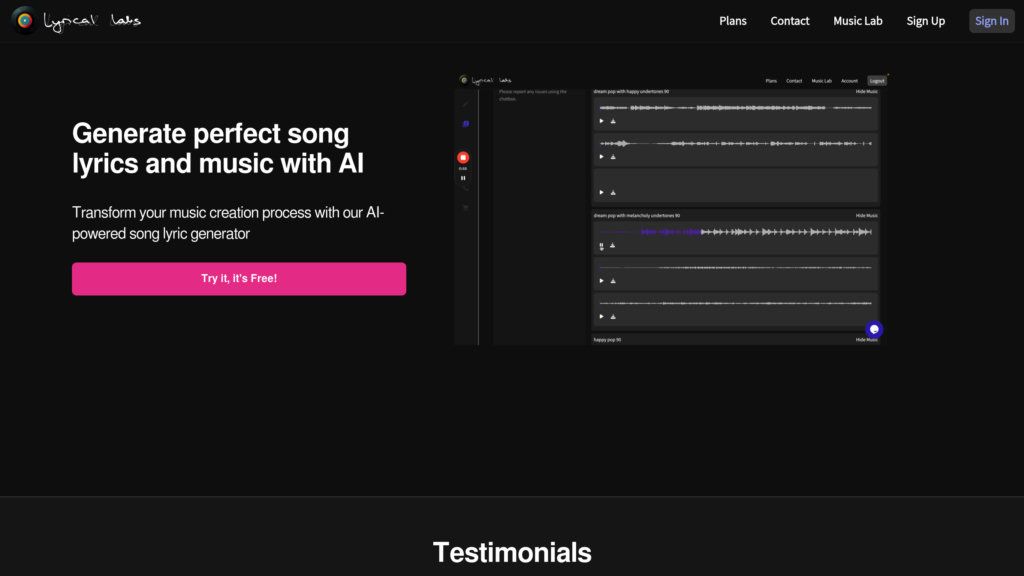
Task: Play the melancholy undertones track
Action: 601,246
